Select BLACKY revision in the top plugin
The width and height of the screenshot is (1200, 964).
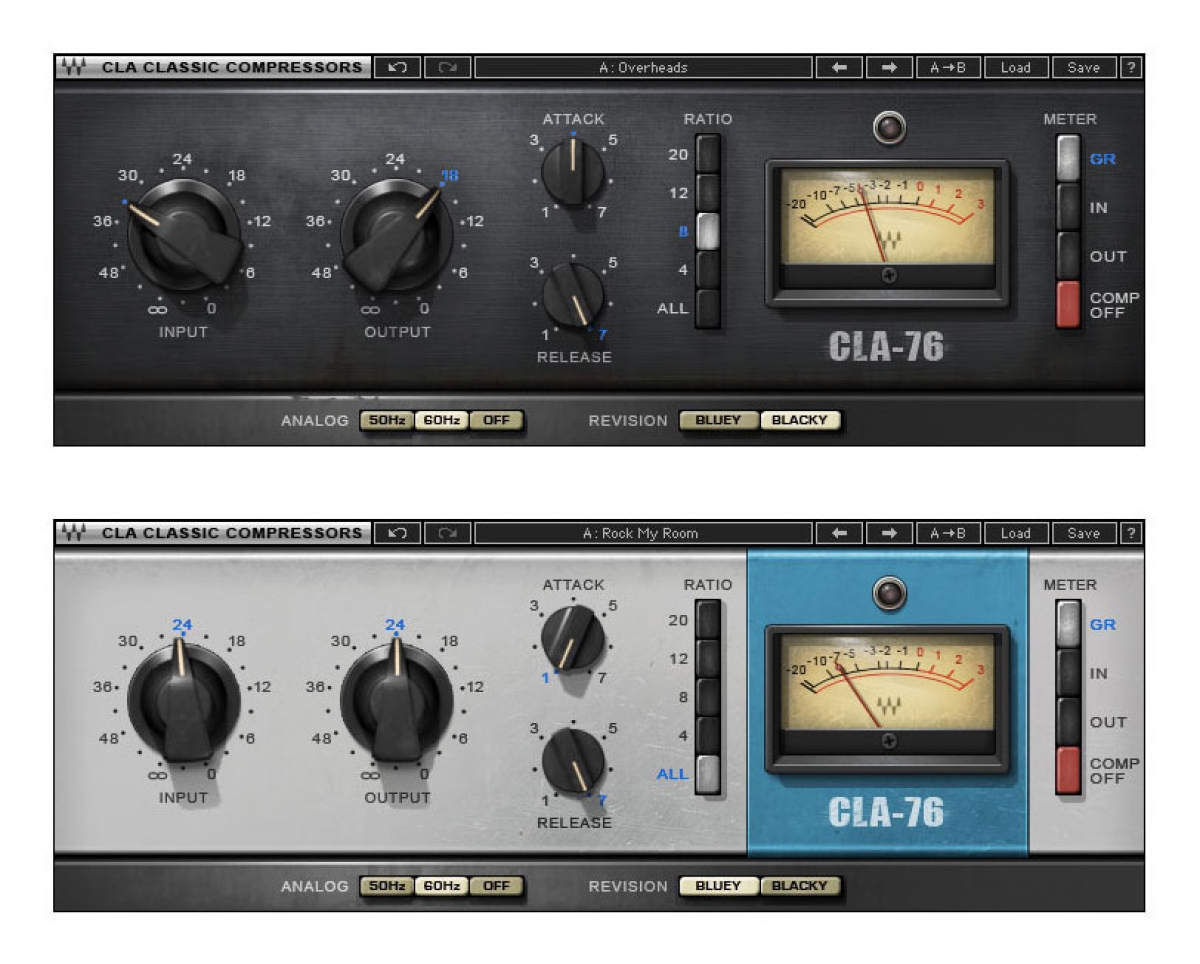tap(800, 421)
